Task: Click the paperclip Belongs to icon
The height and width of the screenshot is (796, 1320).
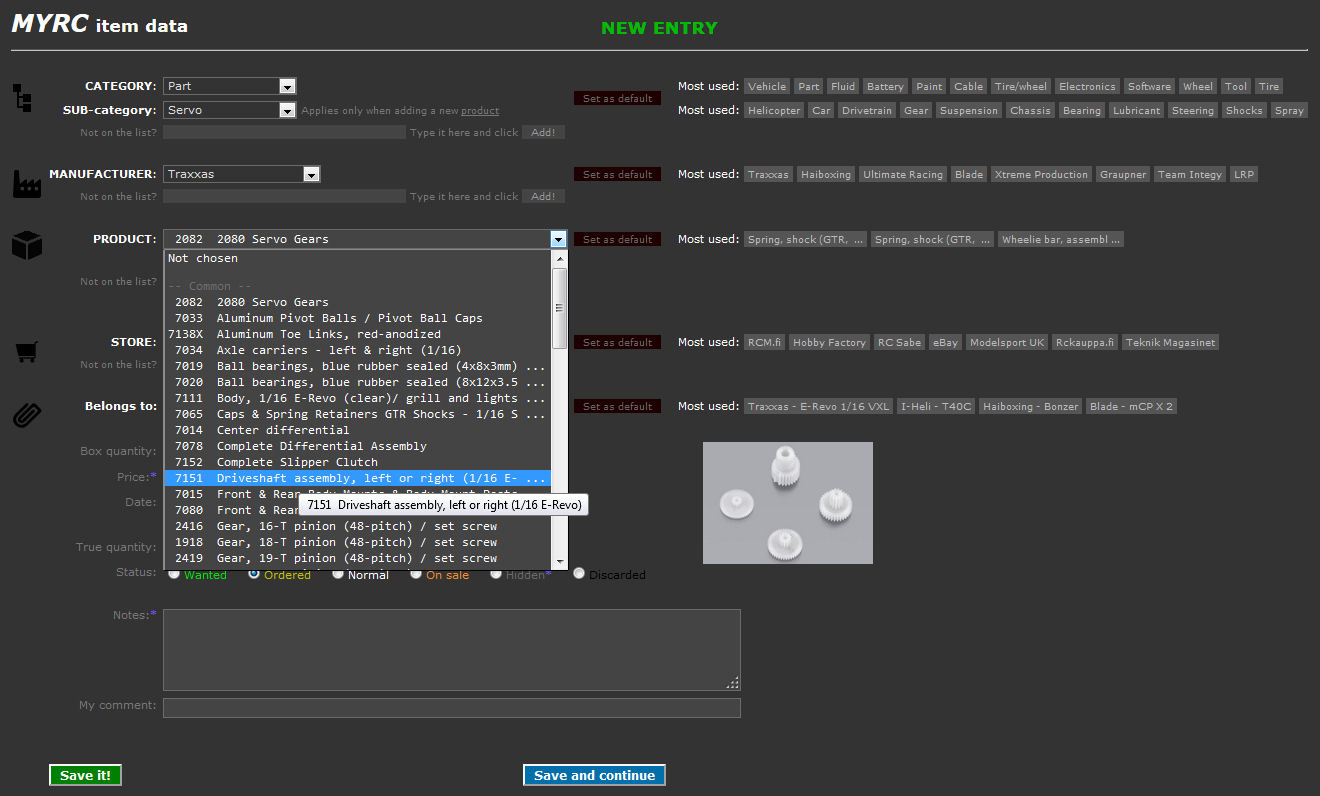Action: click(x=26, y=414)
